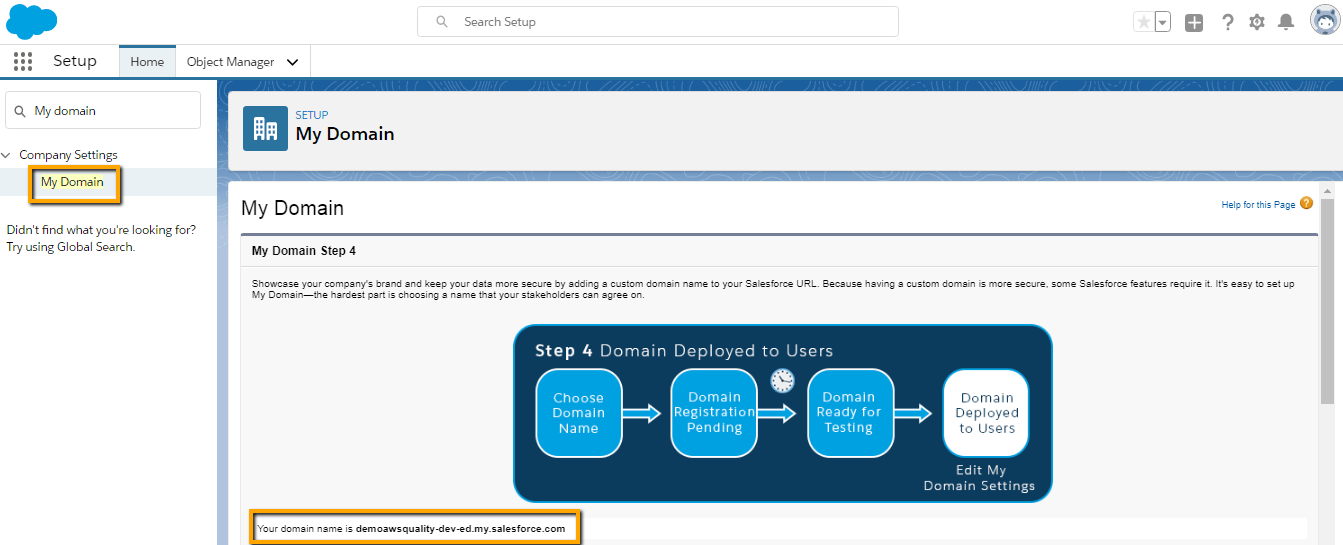Click the Domain Ready for Testing step
Viewport: 1343px width, 545px height.
pos(849,413)
